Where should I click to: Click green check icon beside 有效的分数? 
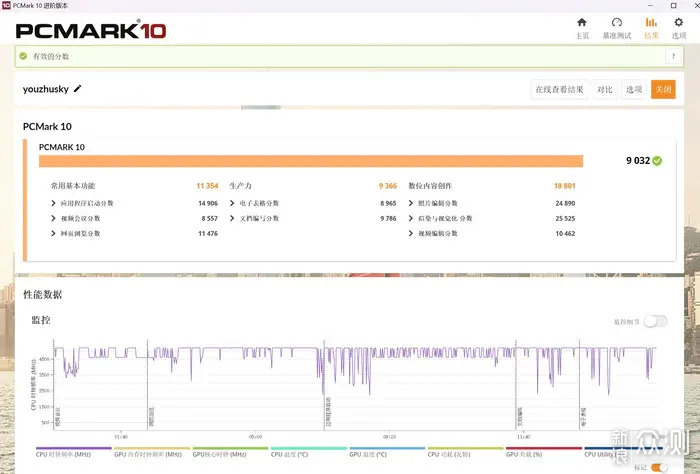[x=23, y=56]
